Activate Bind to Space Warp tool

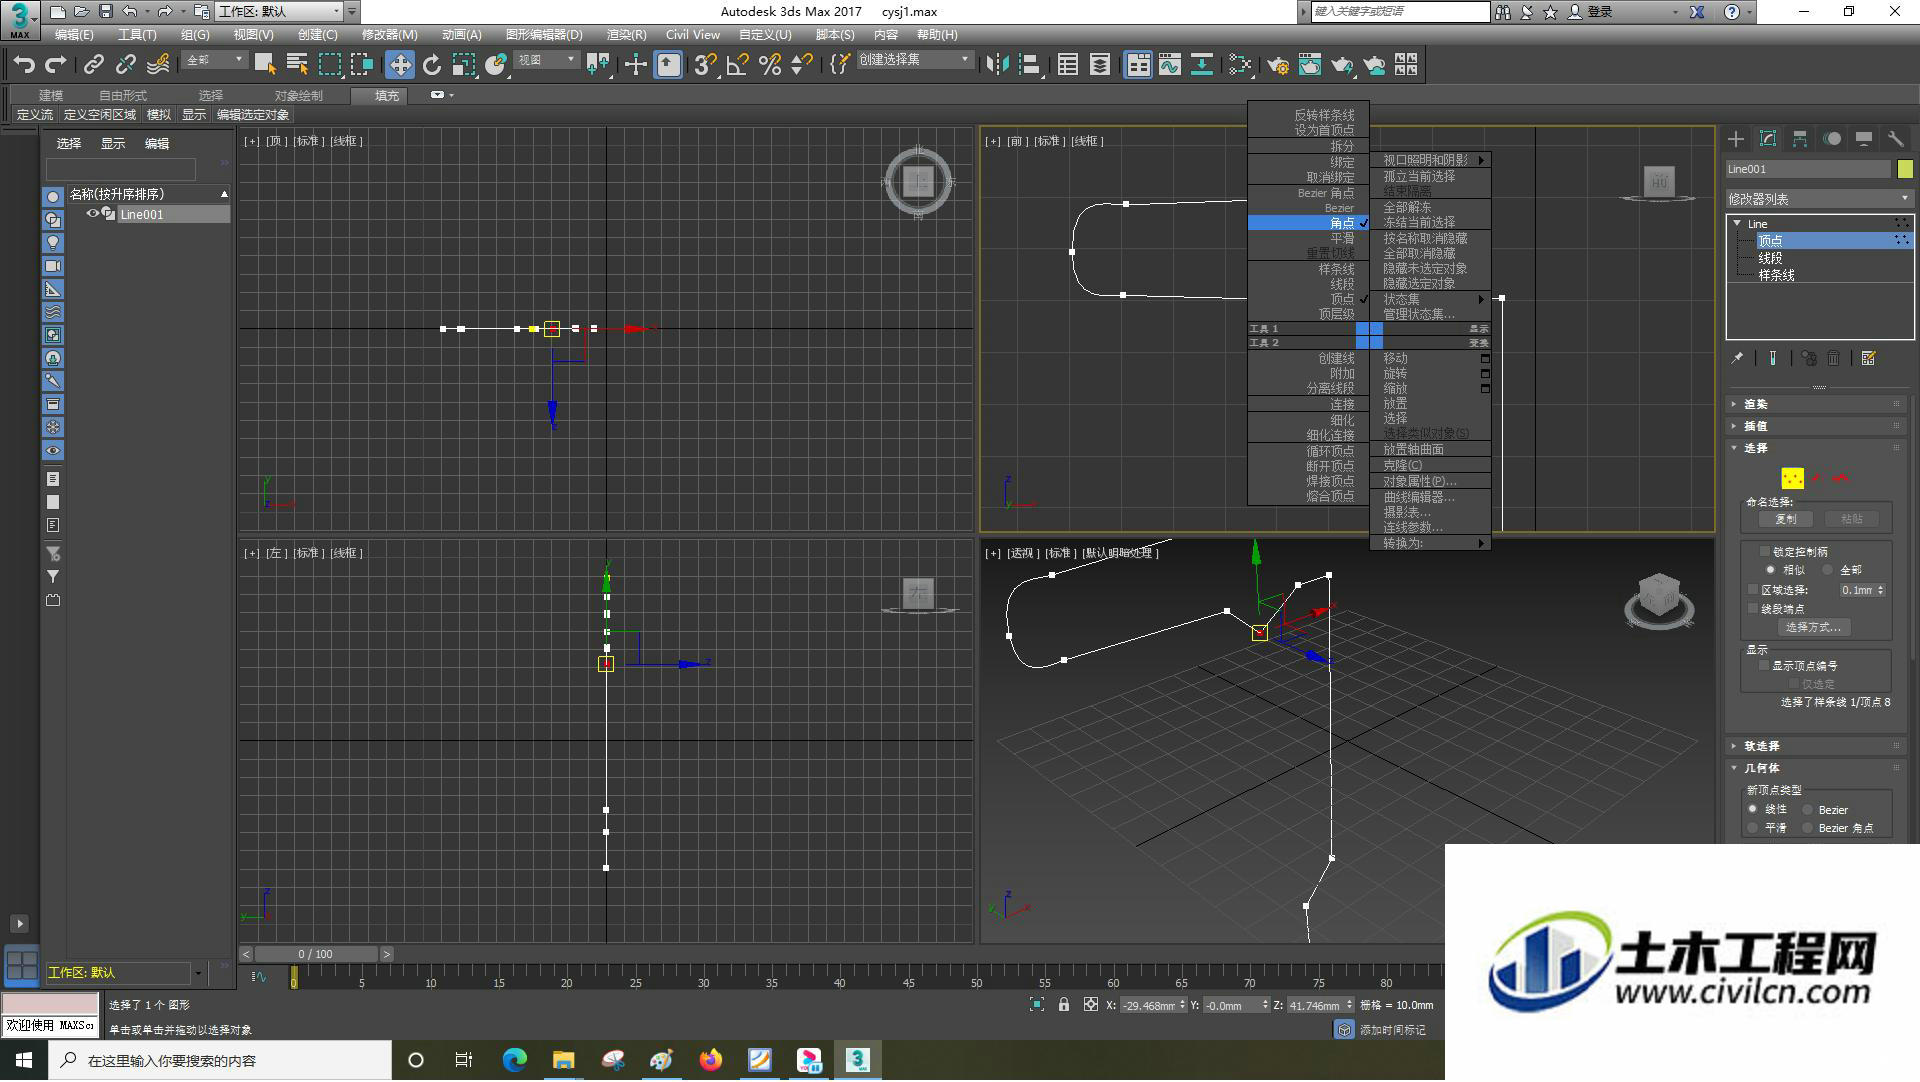(158, 65)
